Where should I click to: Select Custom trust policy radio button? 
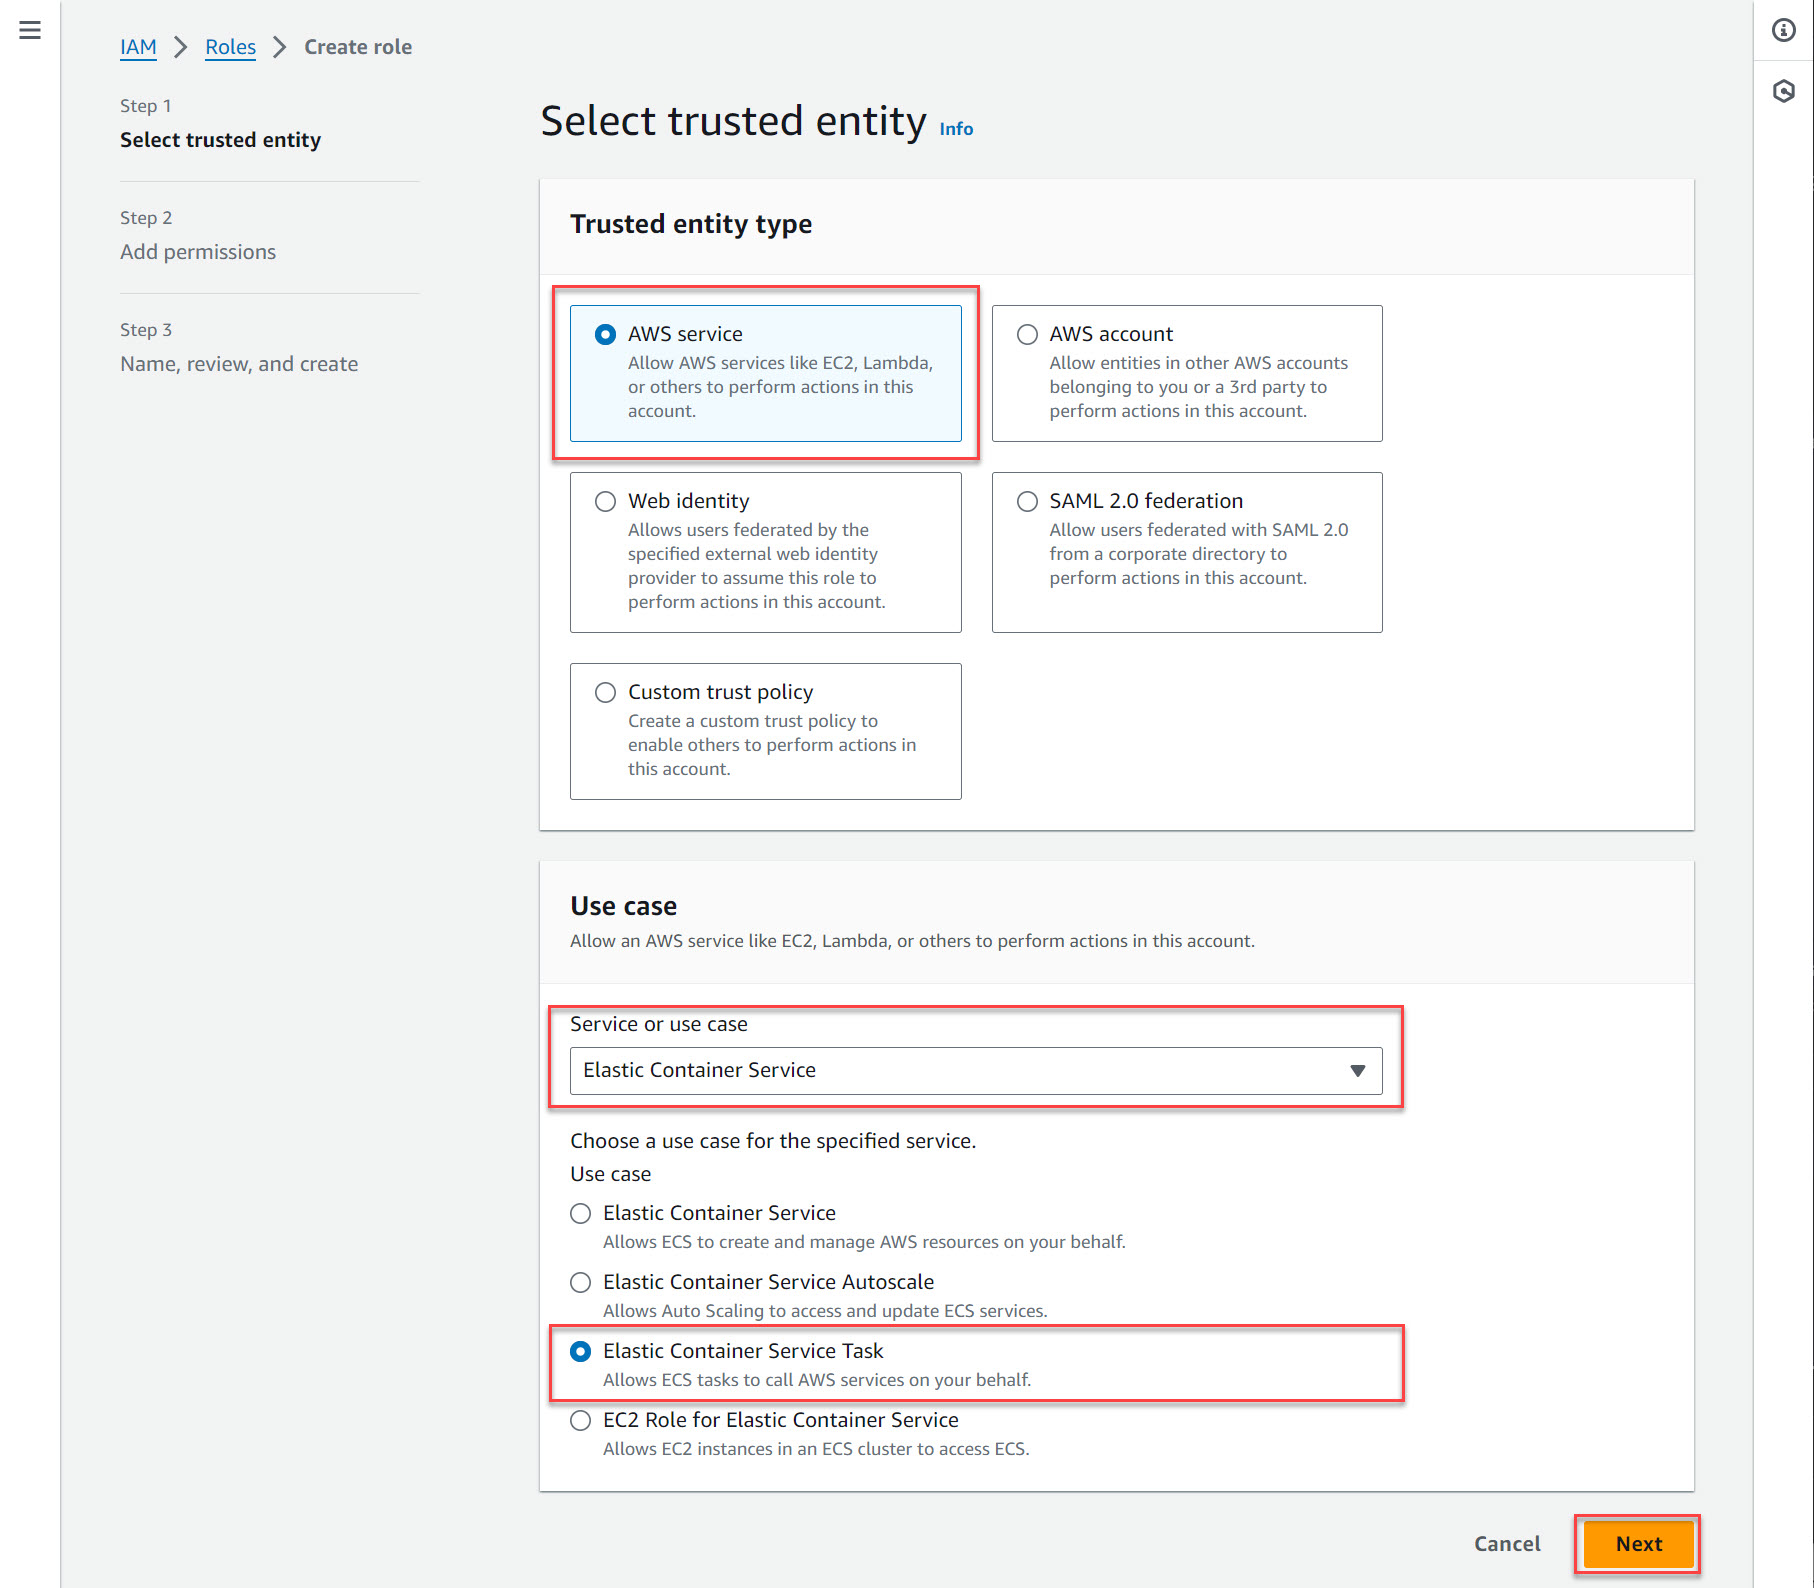605,693
